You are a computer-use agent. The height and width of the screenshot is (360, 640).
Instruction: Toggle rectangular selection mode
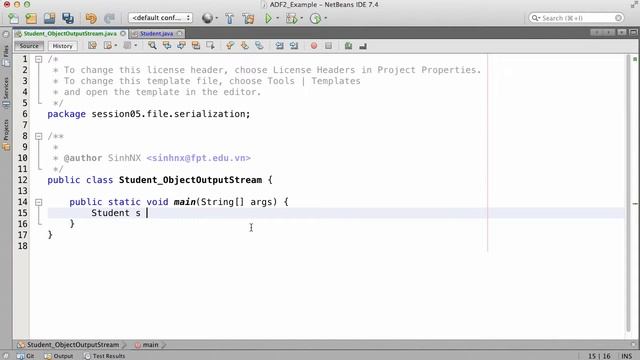pyautogui.click(x=210, y=46)
